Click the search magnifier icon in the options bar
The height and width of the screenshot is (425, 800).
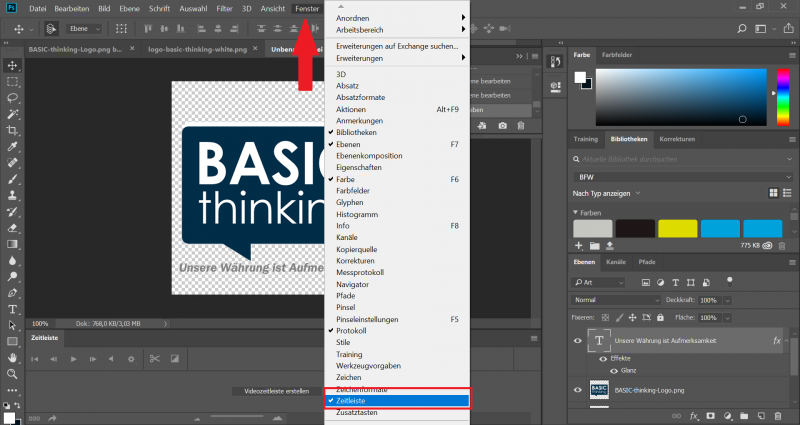coord(742,29)
